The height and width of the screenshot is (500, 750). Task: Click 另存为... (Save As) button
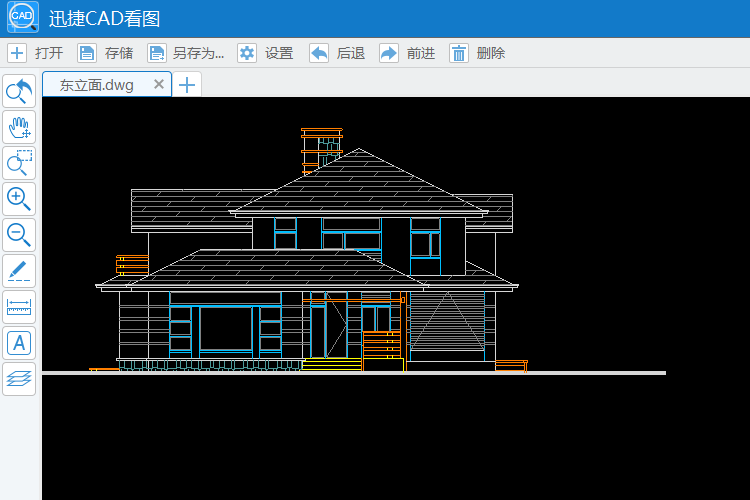tap(185, 54)
